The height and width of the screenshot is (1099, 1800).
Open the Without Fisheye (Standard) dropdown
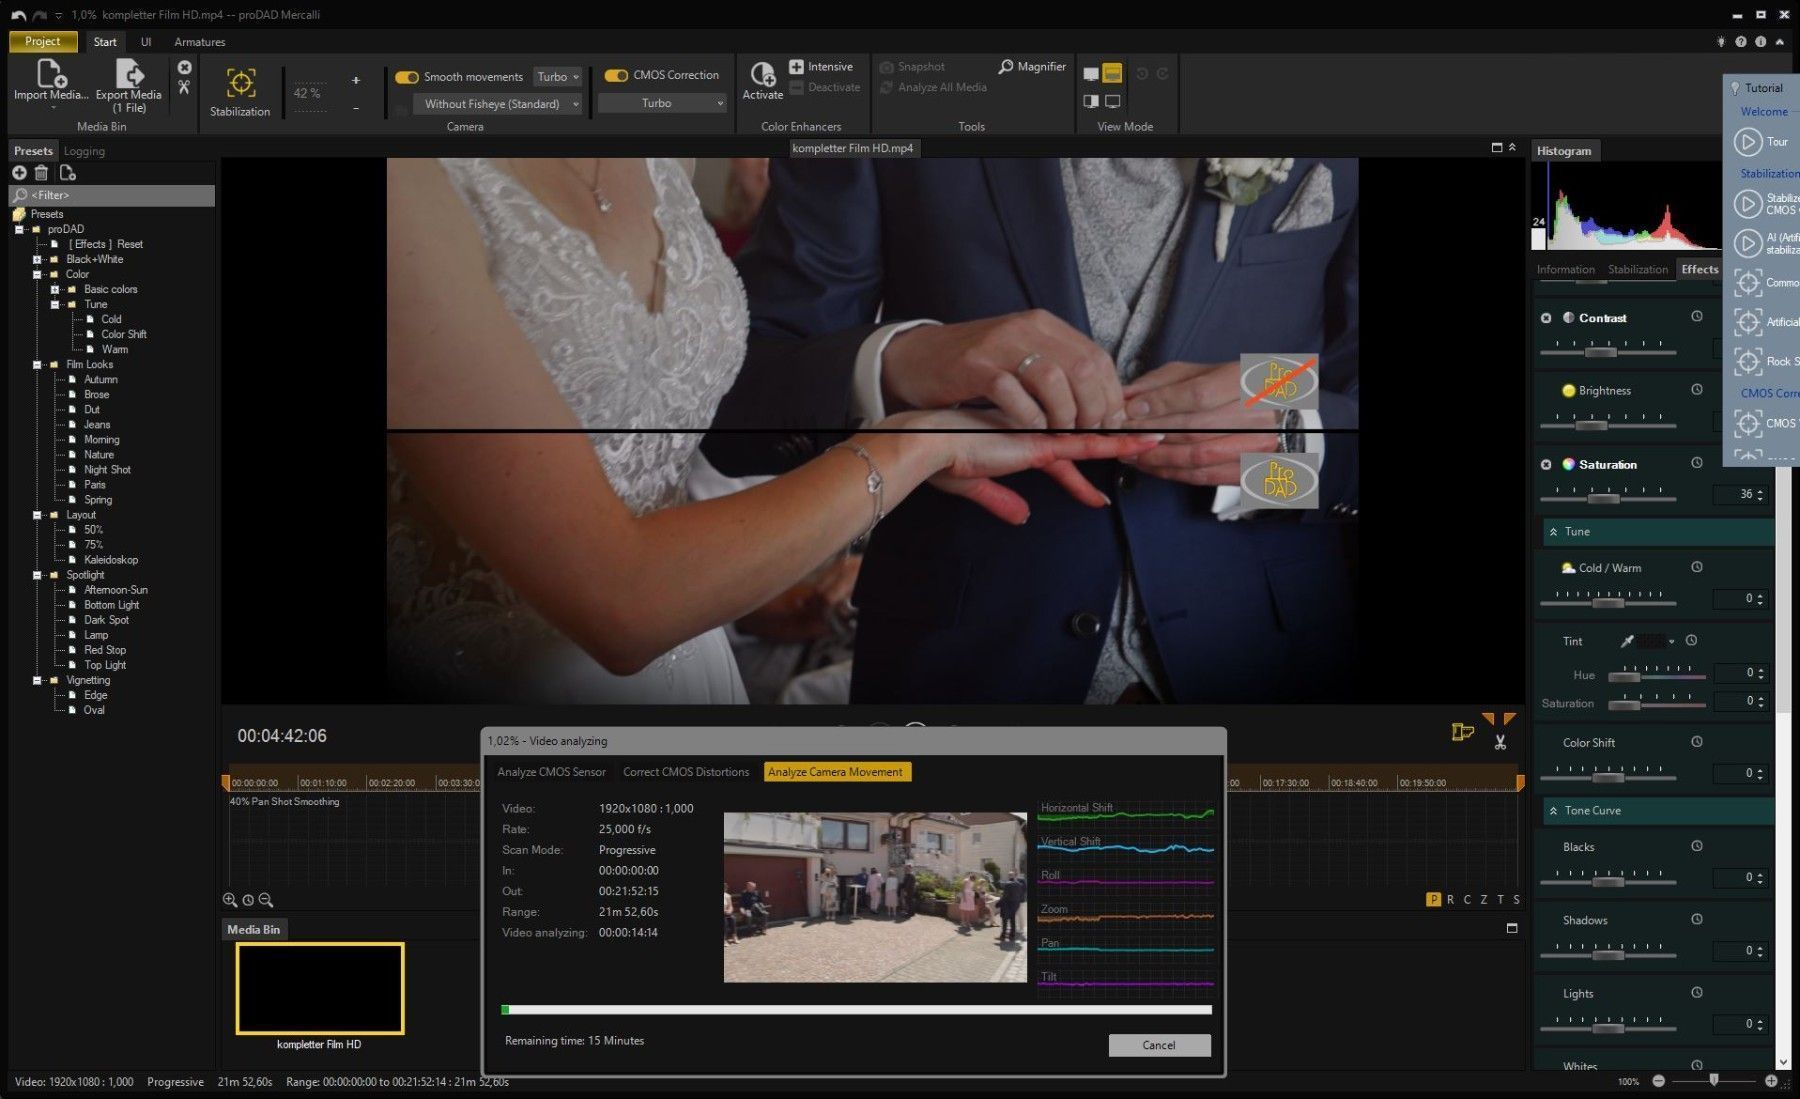(x=500, y=104)
